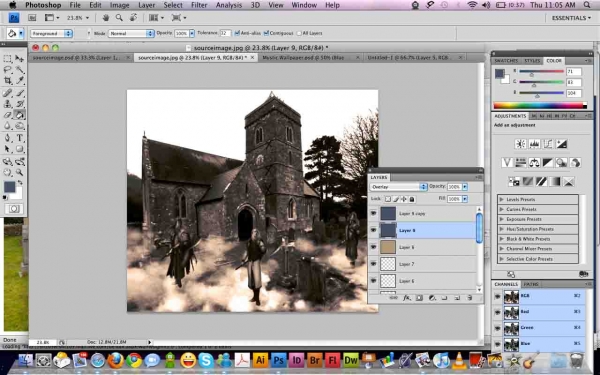The height and width of the screenshot is (375, 600).
Task: Select the Clone Stamp tool
Action: (7, 104)
